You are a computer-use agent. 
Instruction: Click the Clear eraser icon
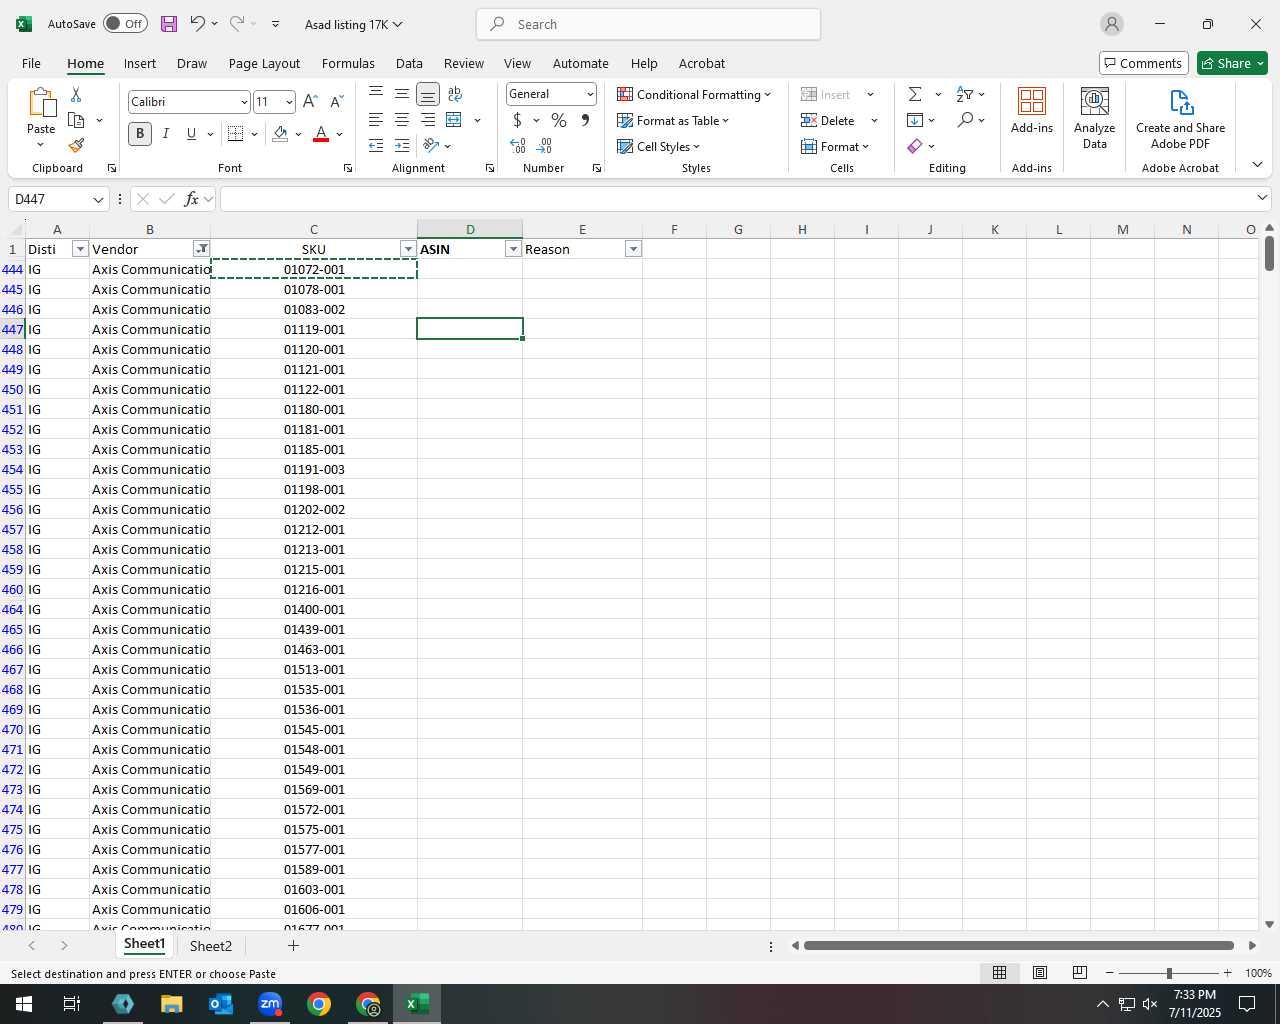click(915, 146)
